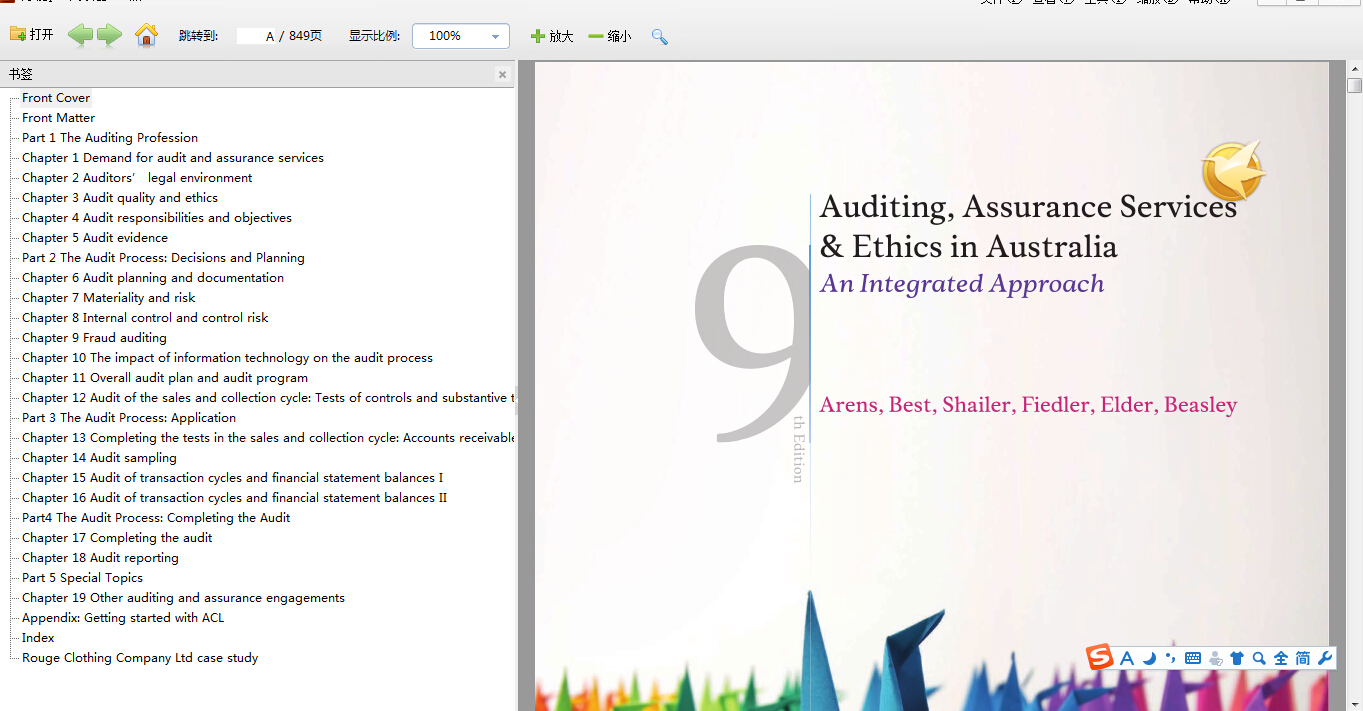This screenshot has height=711, width=1363.
Task: Jump to the Index bookmark
Action: (38, 638)
